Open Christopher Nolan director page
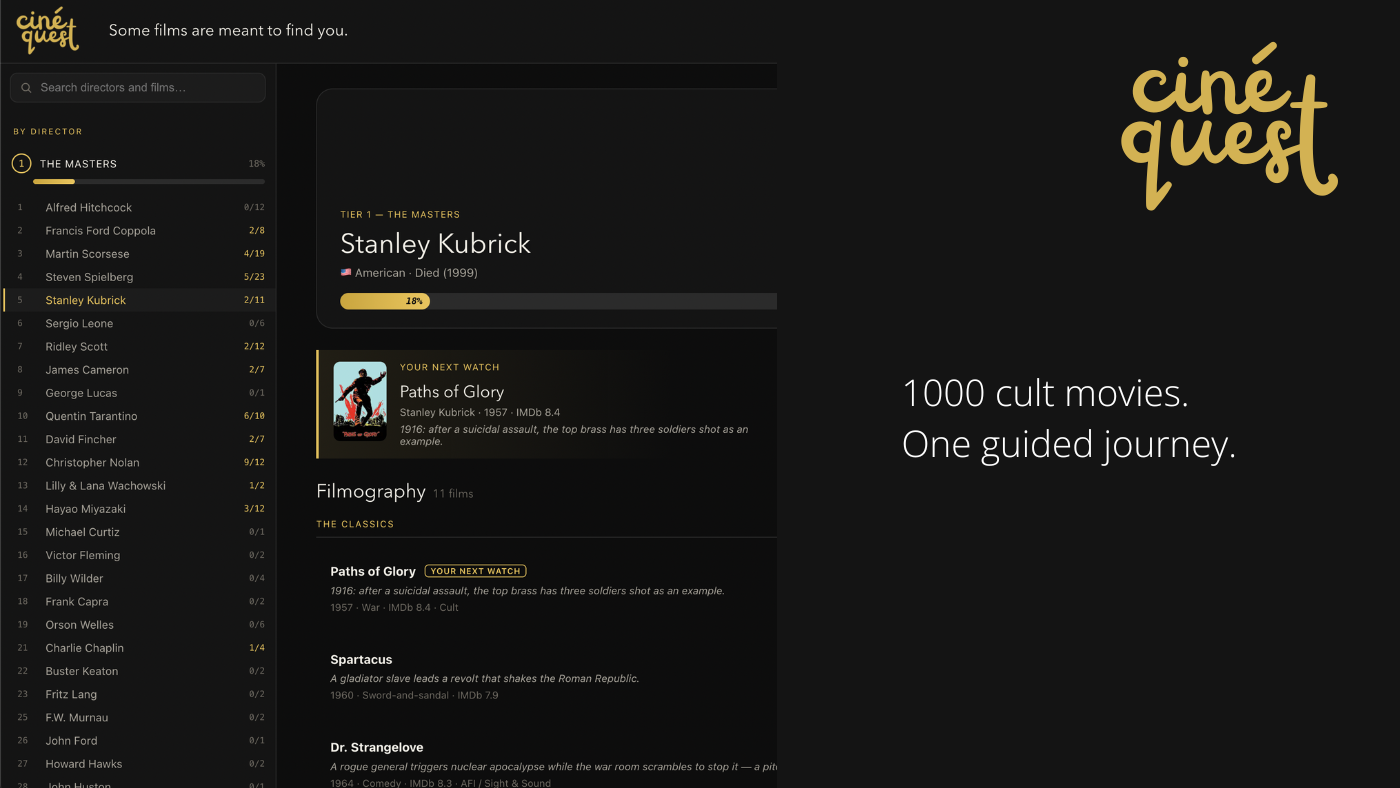1400x788 pixels. [x=138, y=462]
